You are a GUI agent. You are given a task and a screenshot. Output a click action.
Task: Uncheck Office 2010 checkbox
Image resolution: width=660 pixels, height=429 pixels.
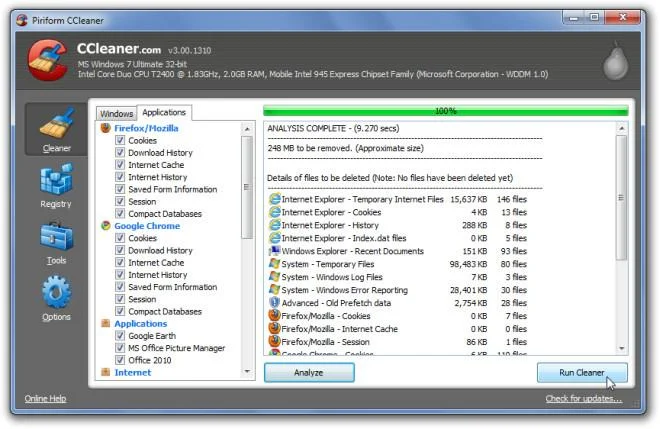pos(120,360)
